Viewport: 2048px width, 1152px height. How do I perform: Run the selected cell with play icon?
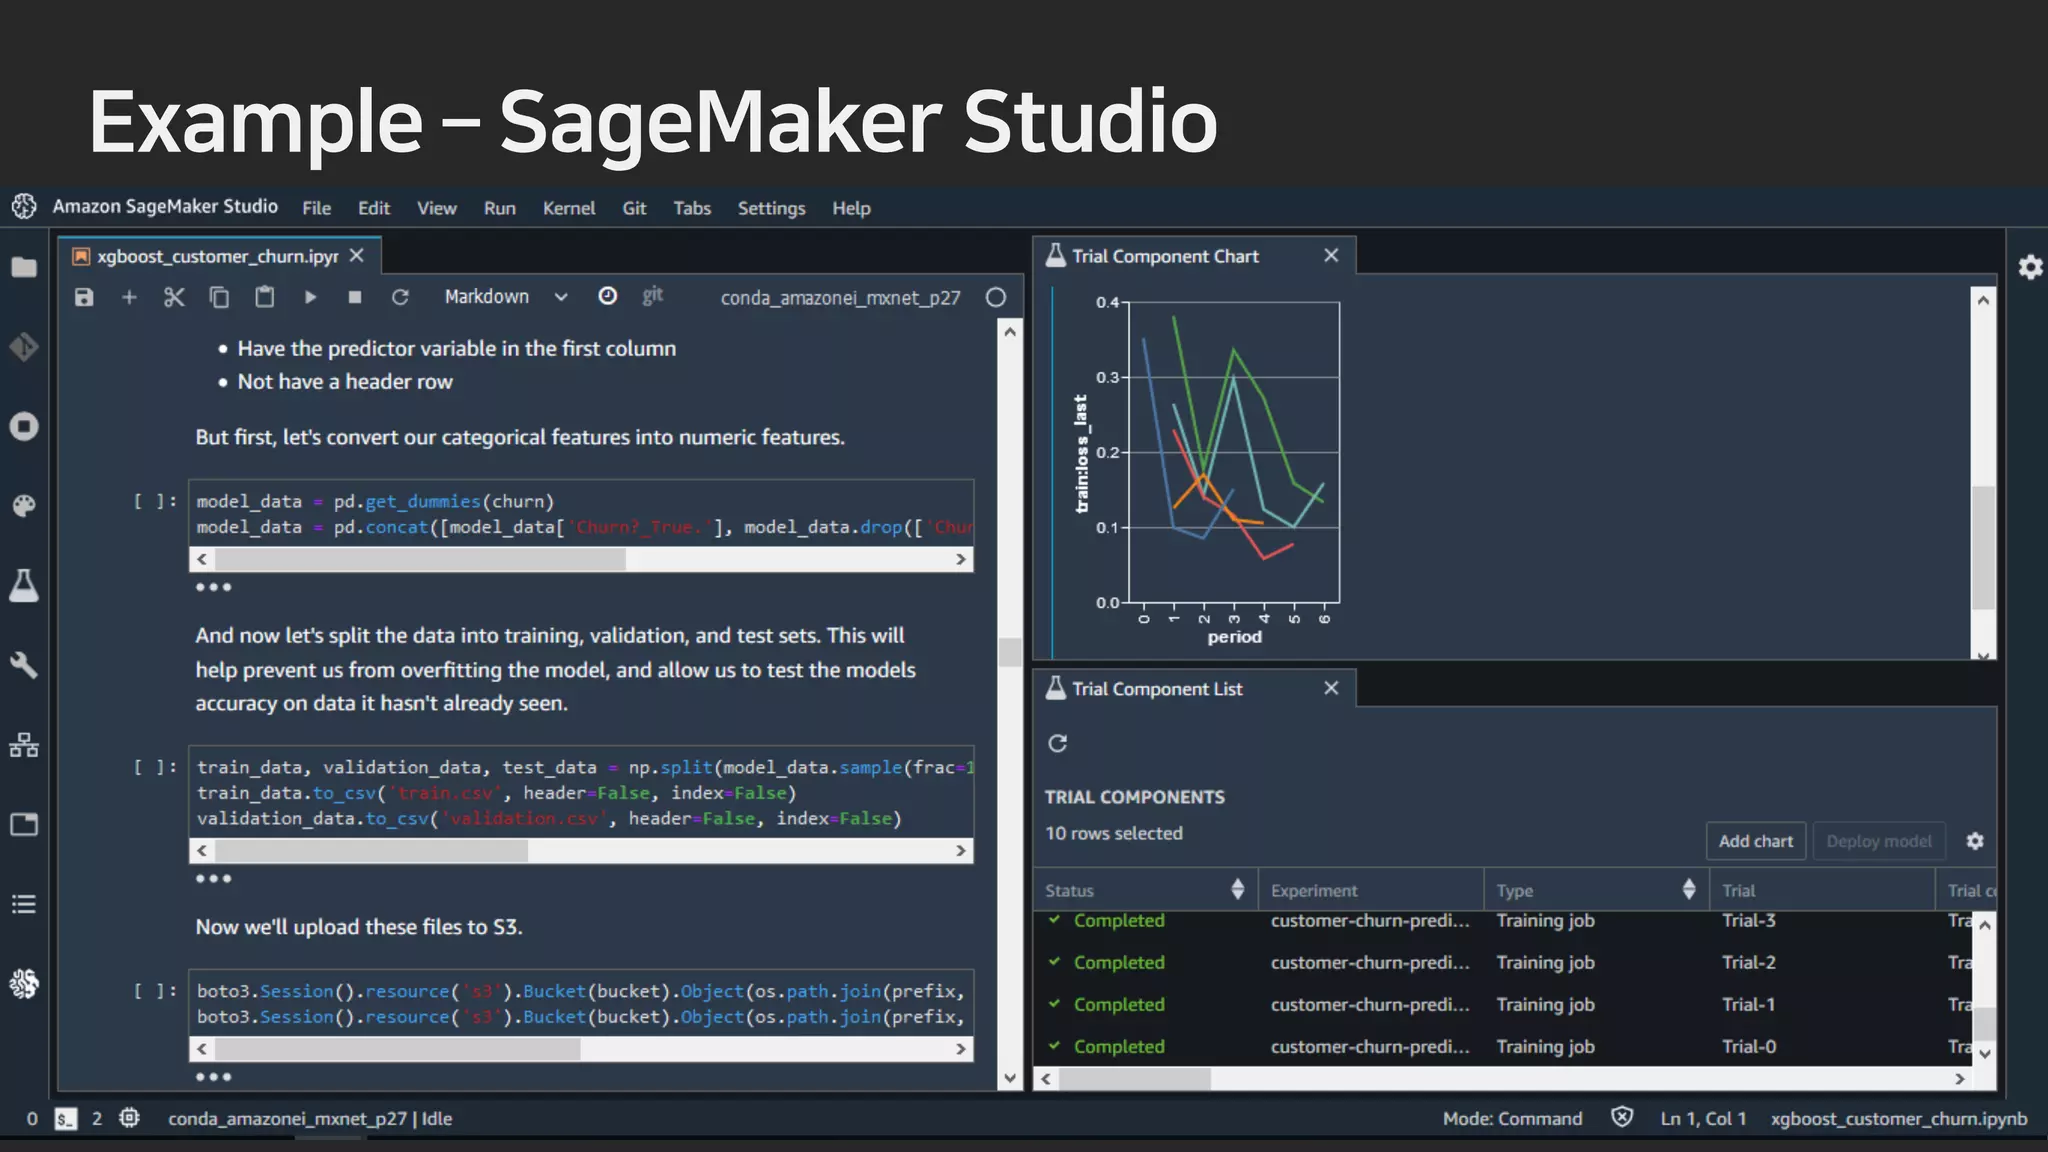(310, 297)
